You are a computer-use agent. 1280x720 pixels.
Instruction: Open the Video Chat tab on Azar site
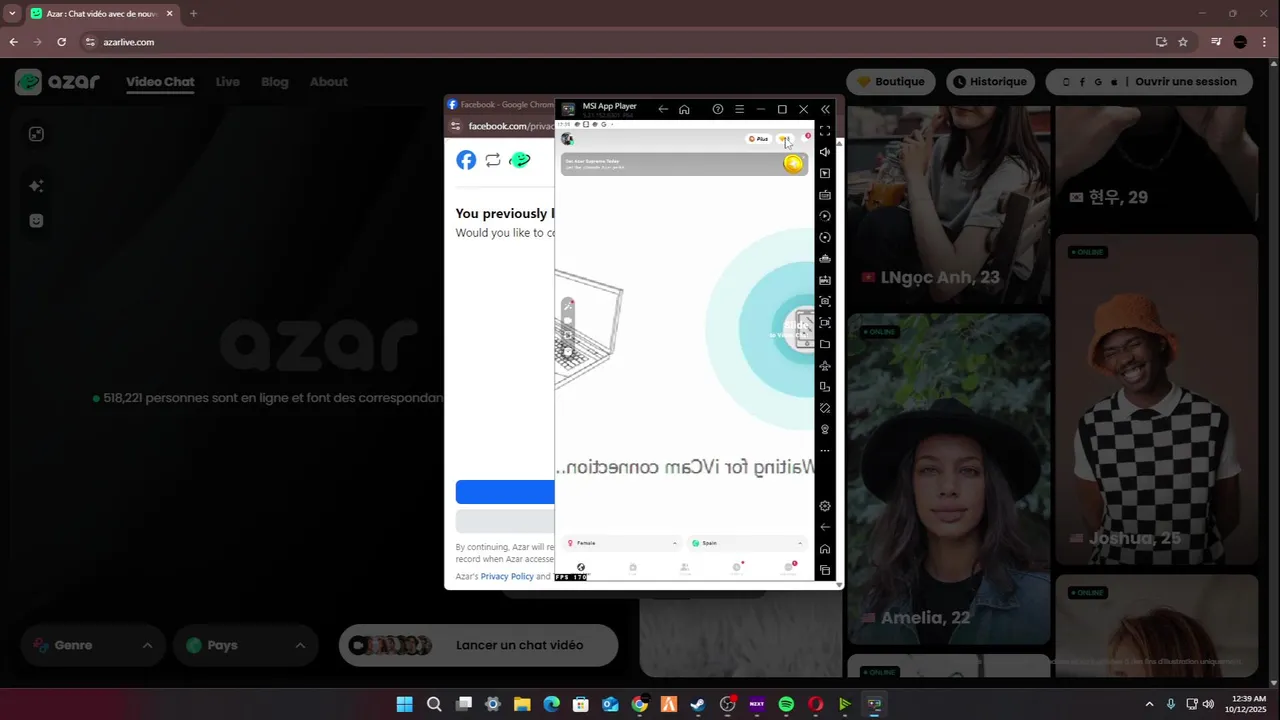[160, 82]
